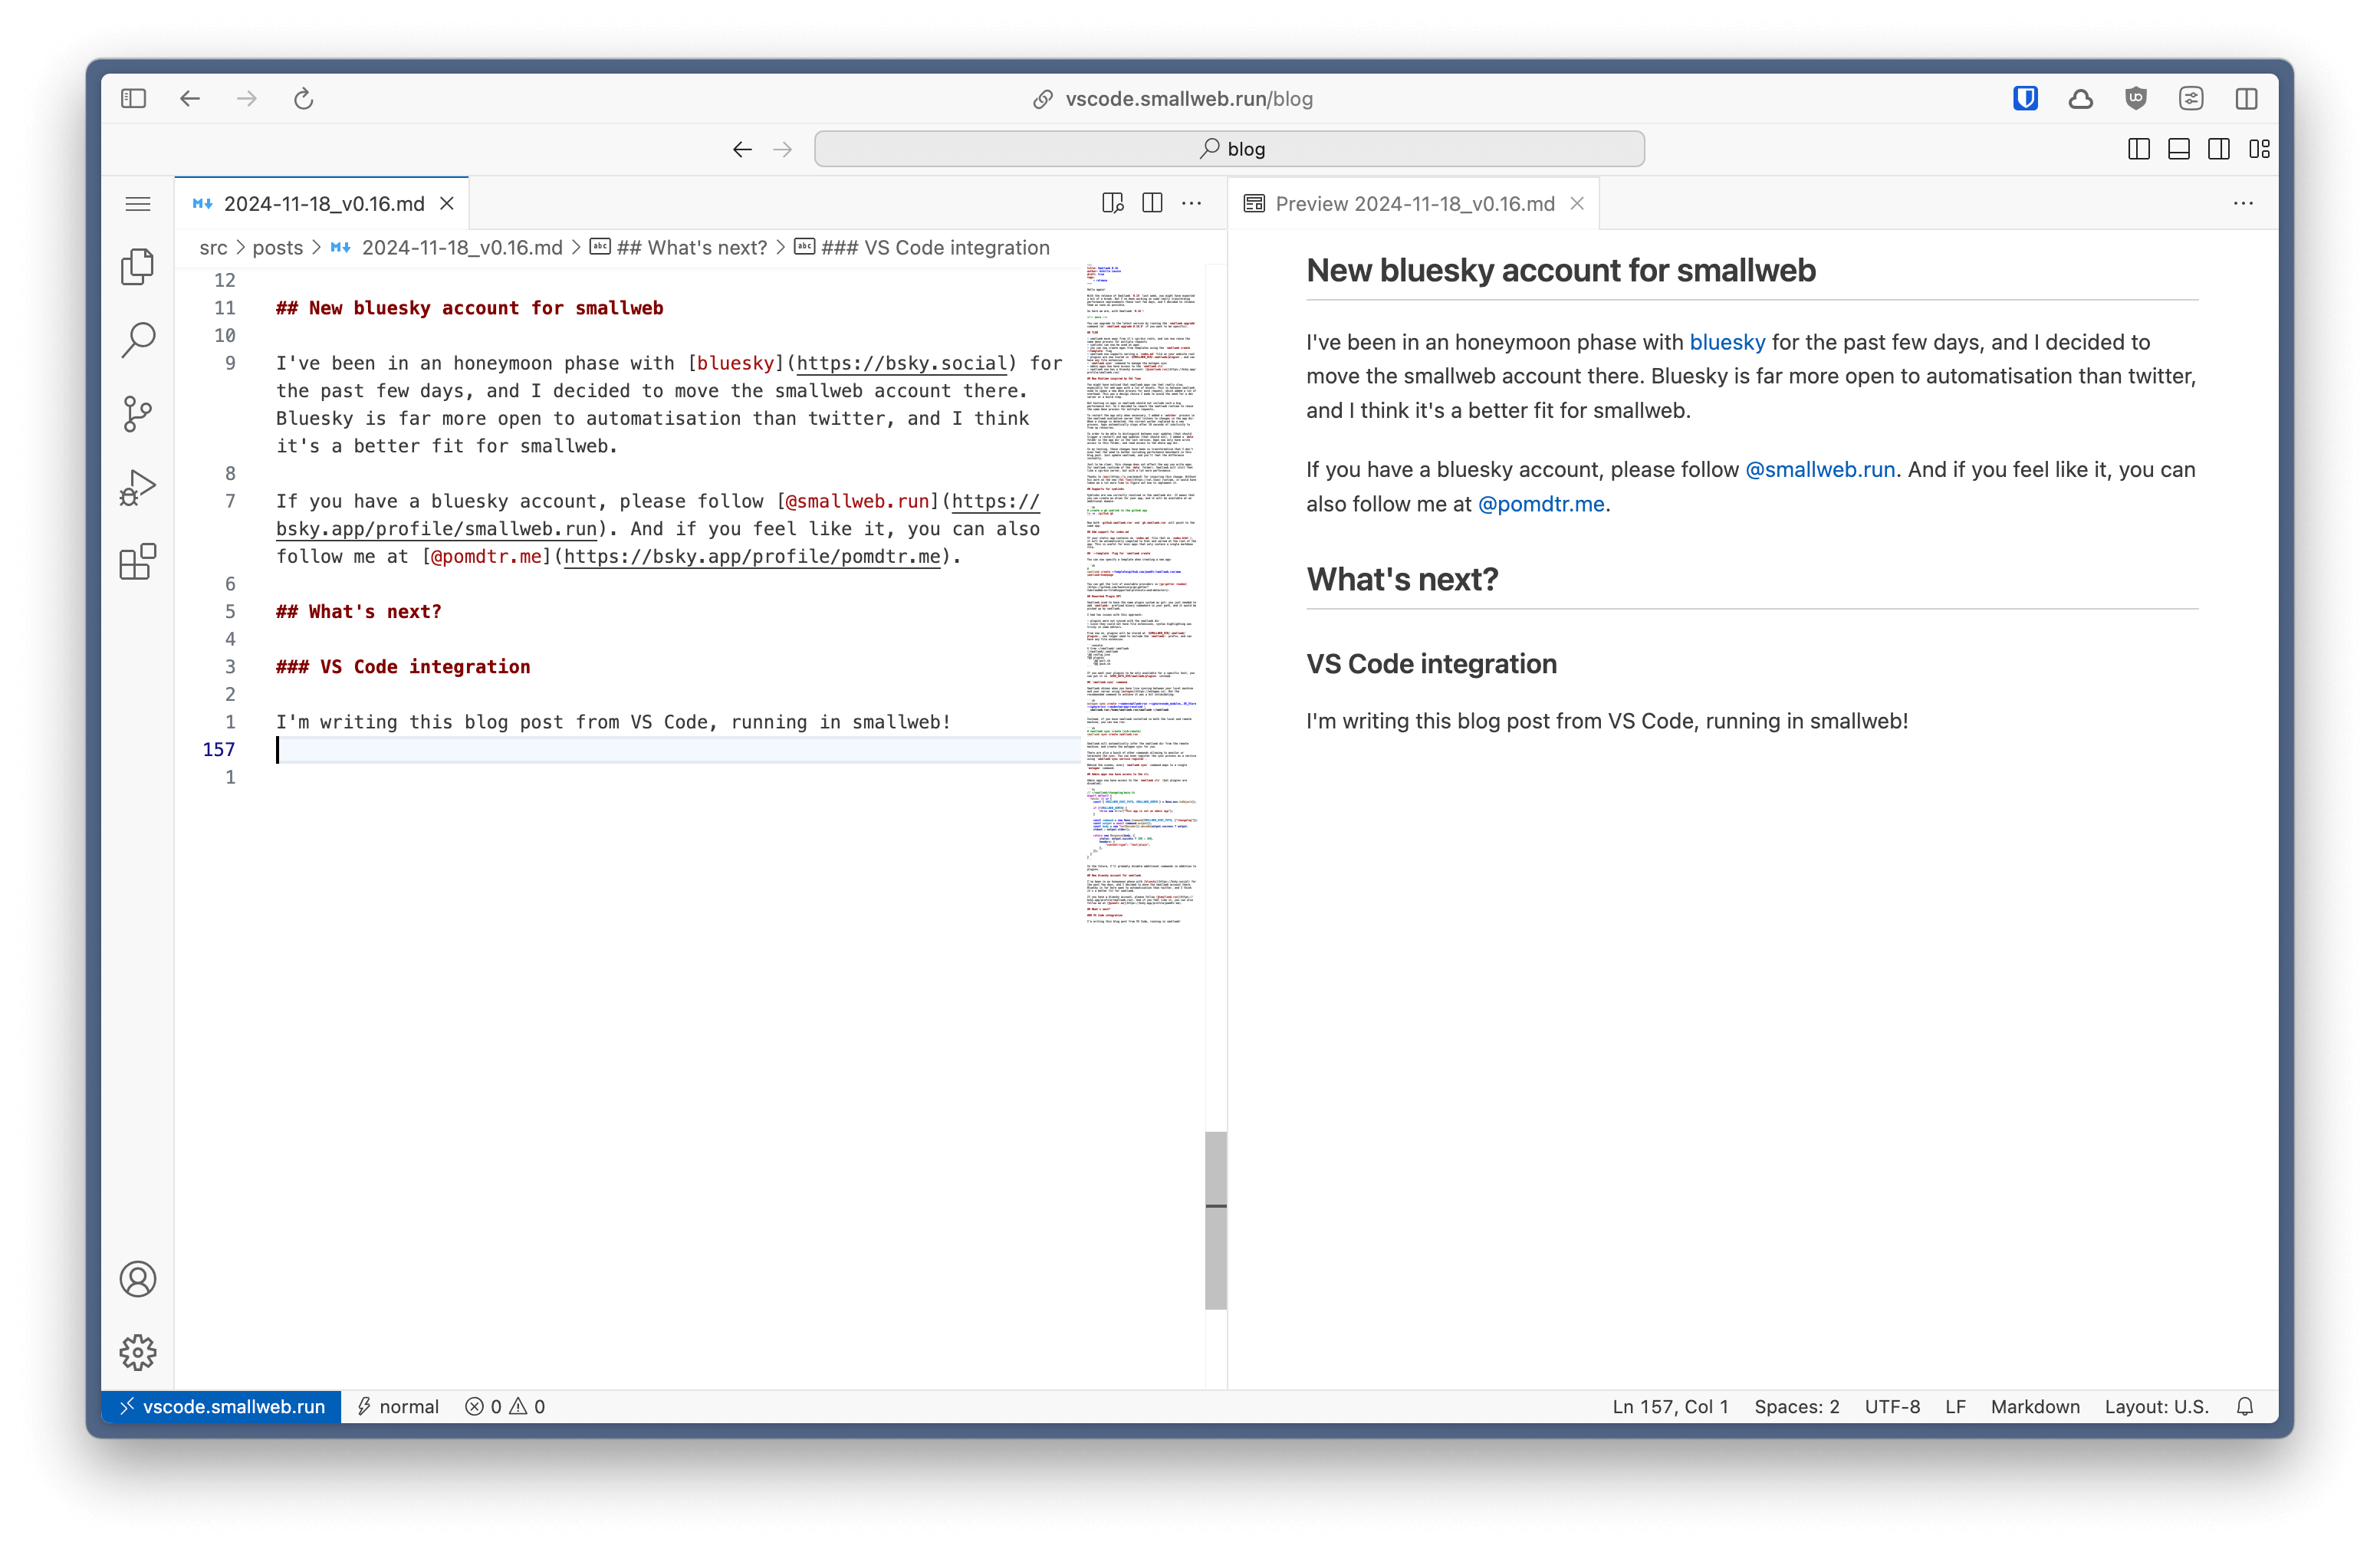Click the Layout: U.S. status item
The height and width of the screenshot is (1552, 2380).
[2156, 1406]
